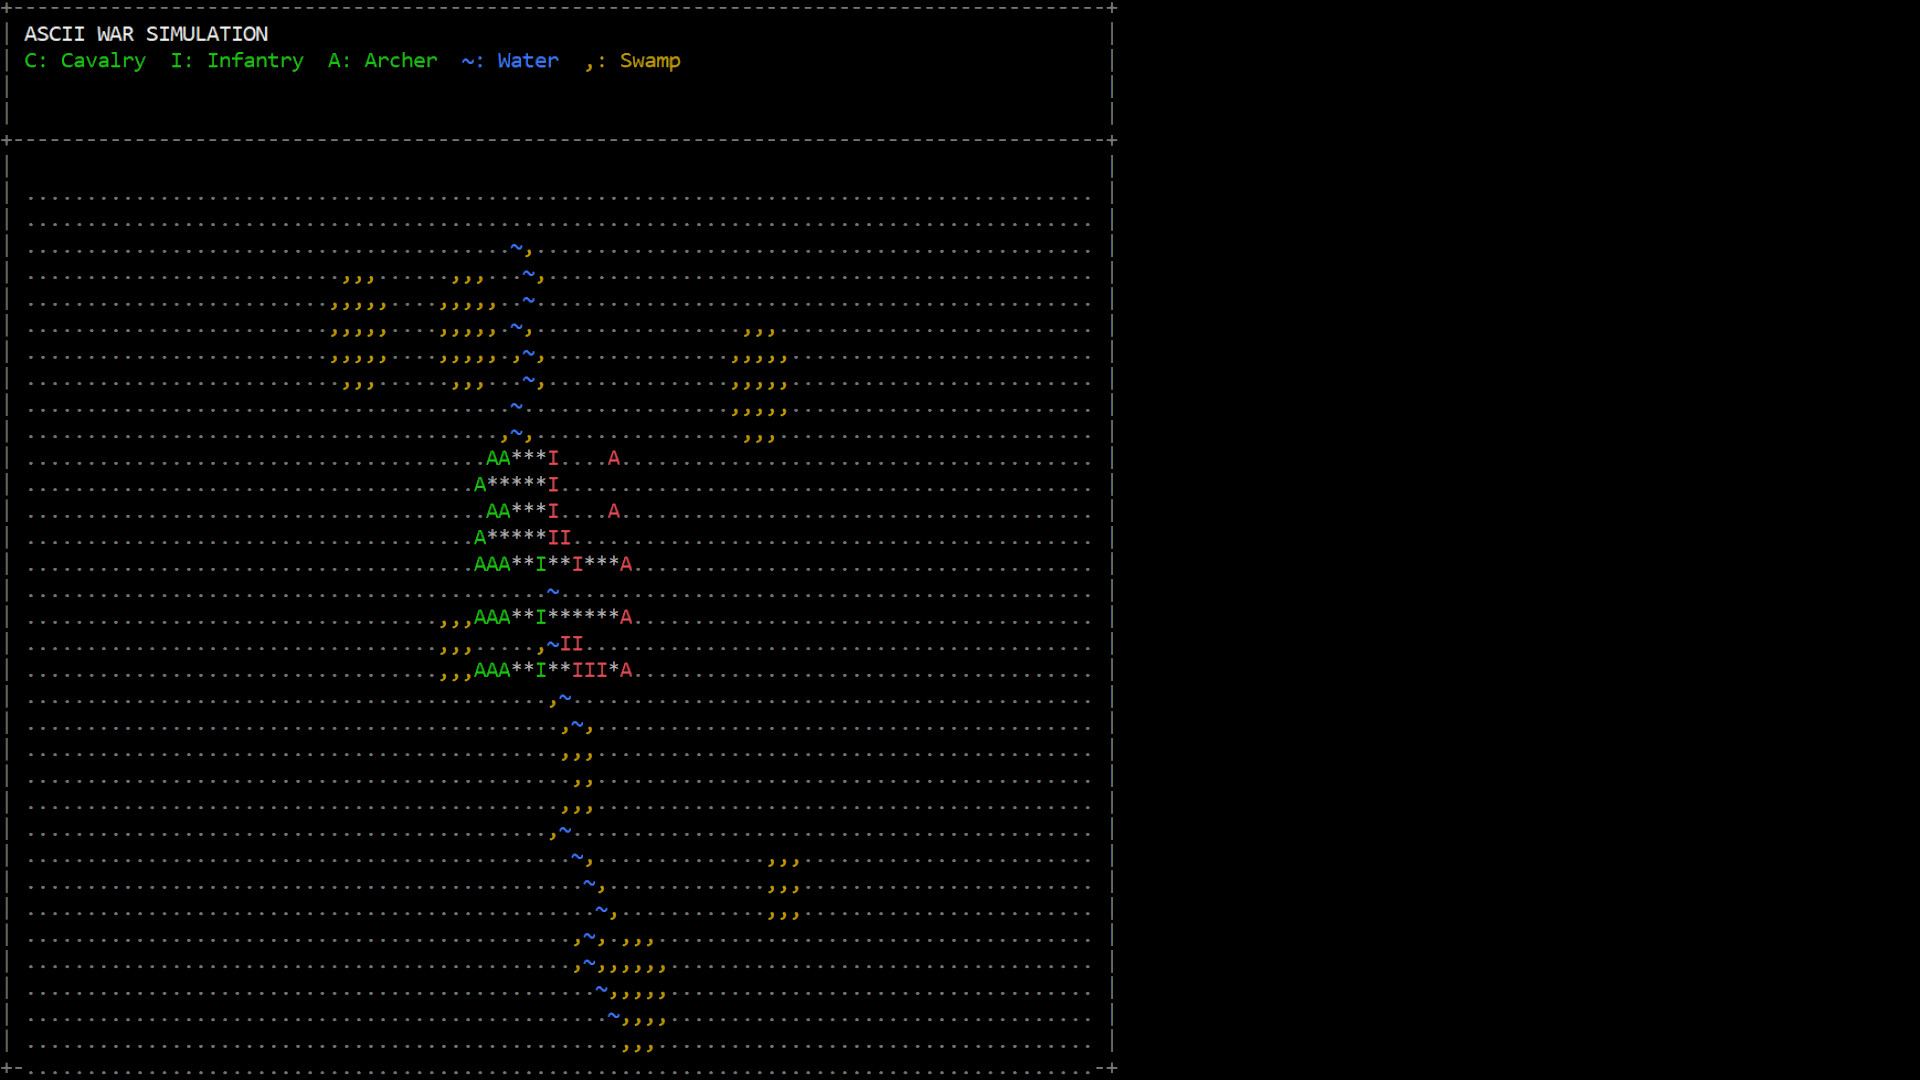Click the small swamp patch in the lower right area
Image resolution: width=1920 pixels, height=1080 pixels.
(783, 887)
